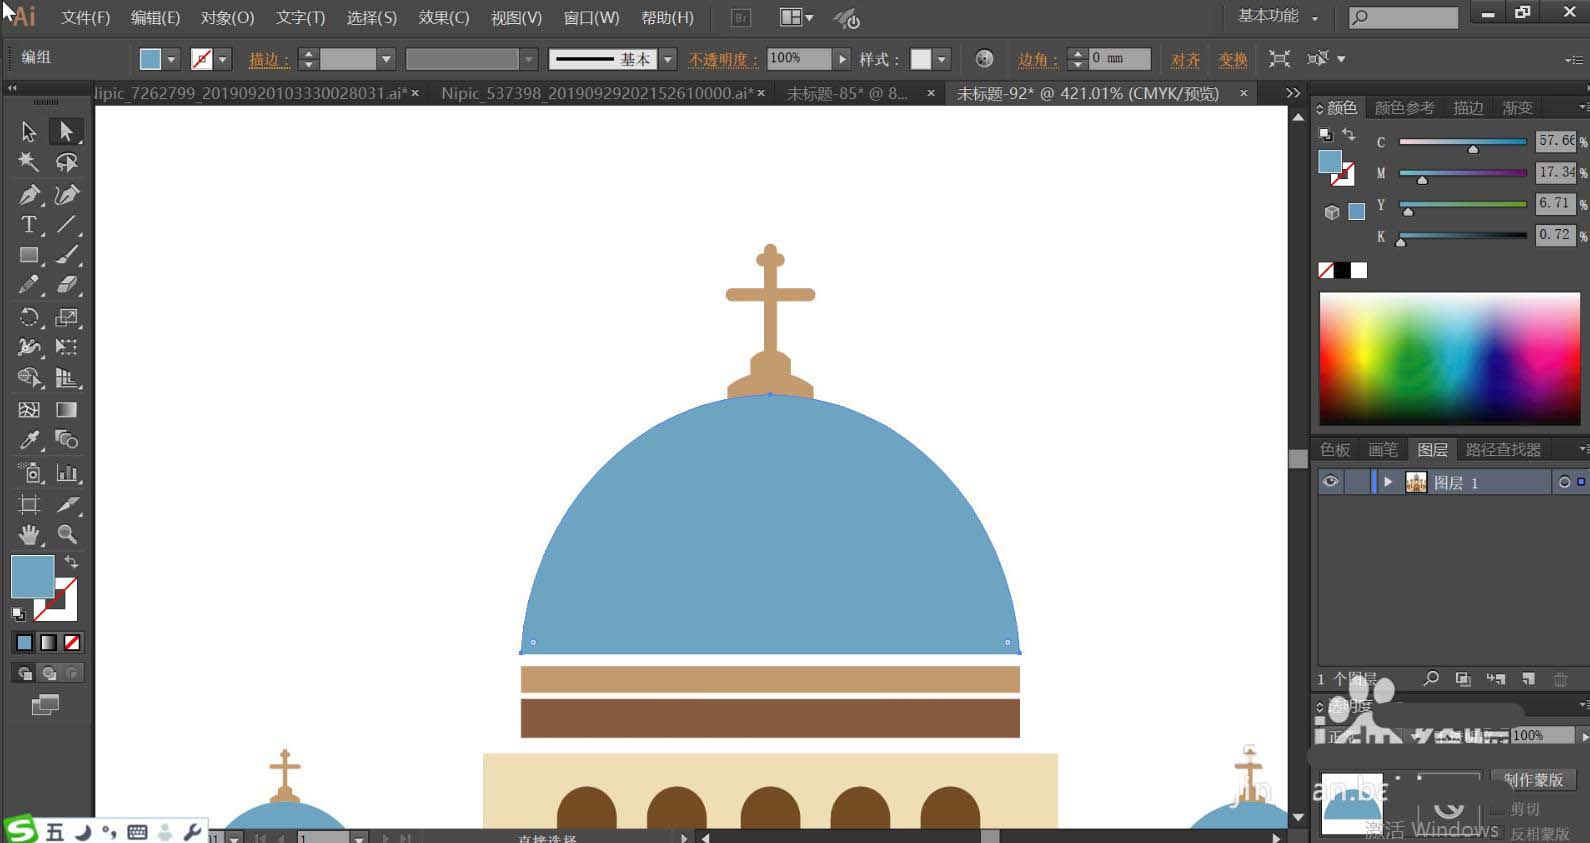Choose the Lasso tool
The image size is (1590, 843).
point(66,162)
